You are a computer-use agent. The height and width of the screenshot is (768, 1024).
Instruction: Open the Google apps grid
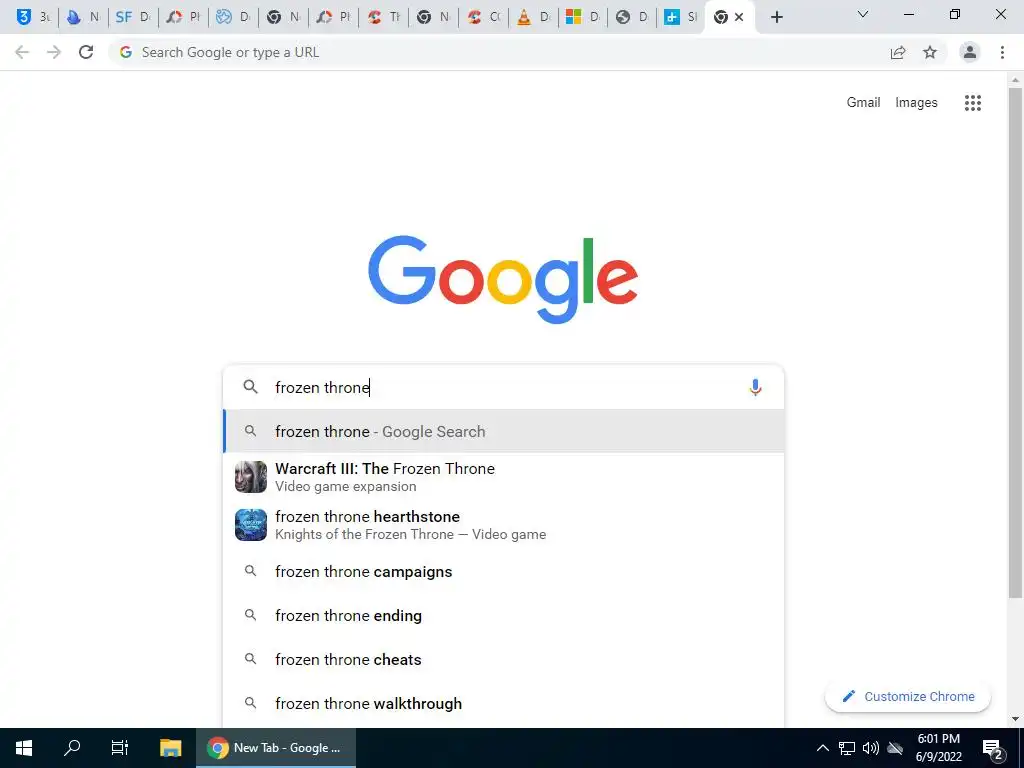coord(973,103)
